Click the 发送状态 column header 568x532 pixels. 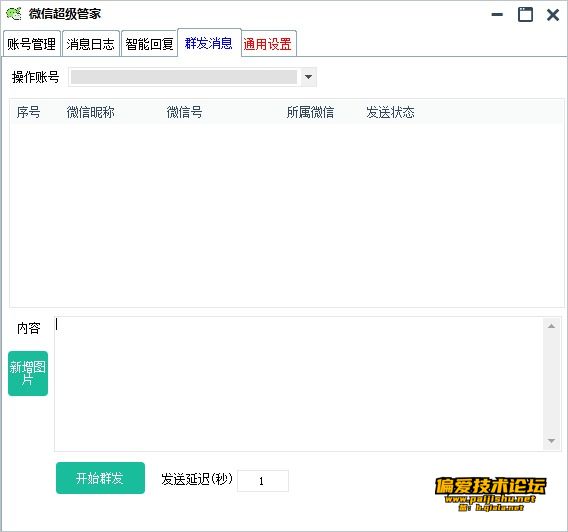click(x=390, y=112)
